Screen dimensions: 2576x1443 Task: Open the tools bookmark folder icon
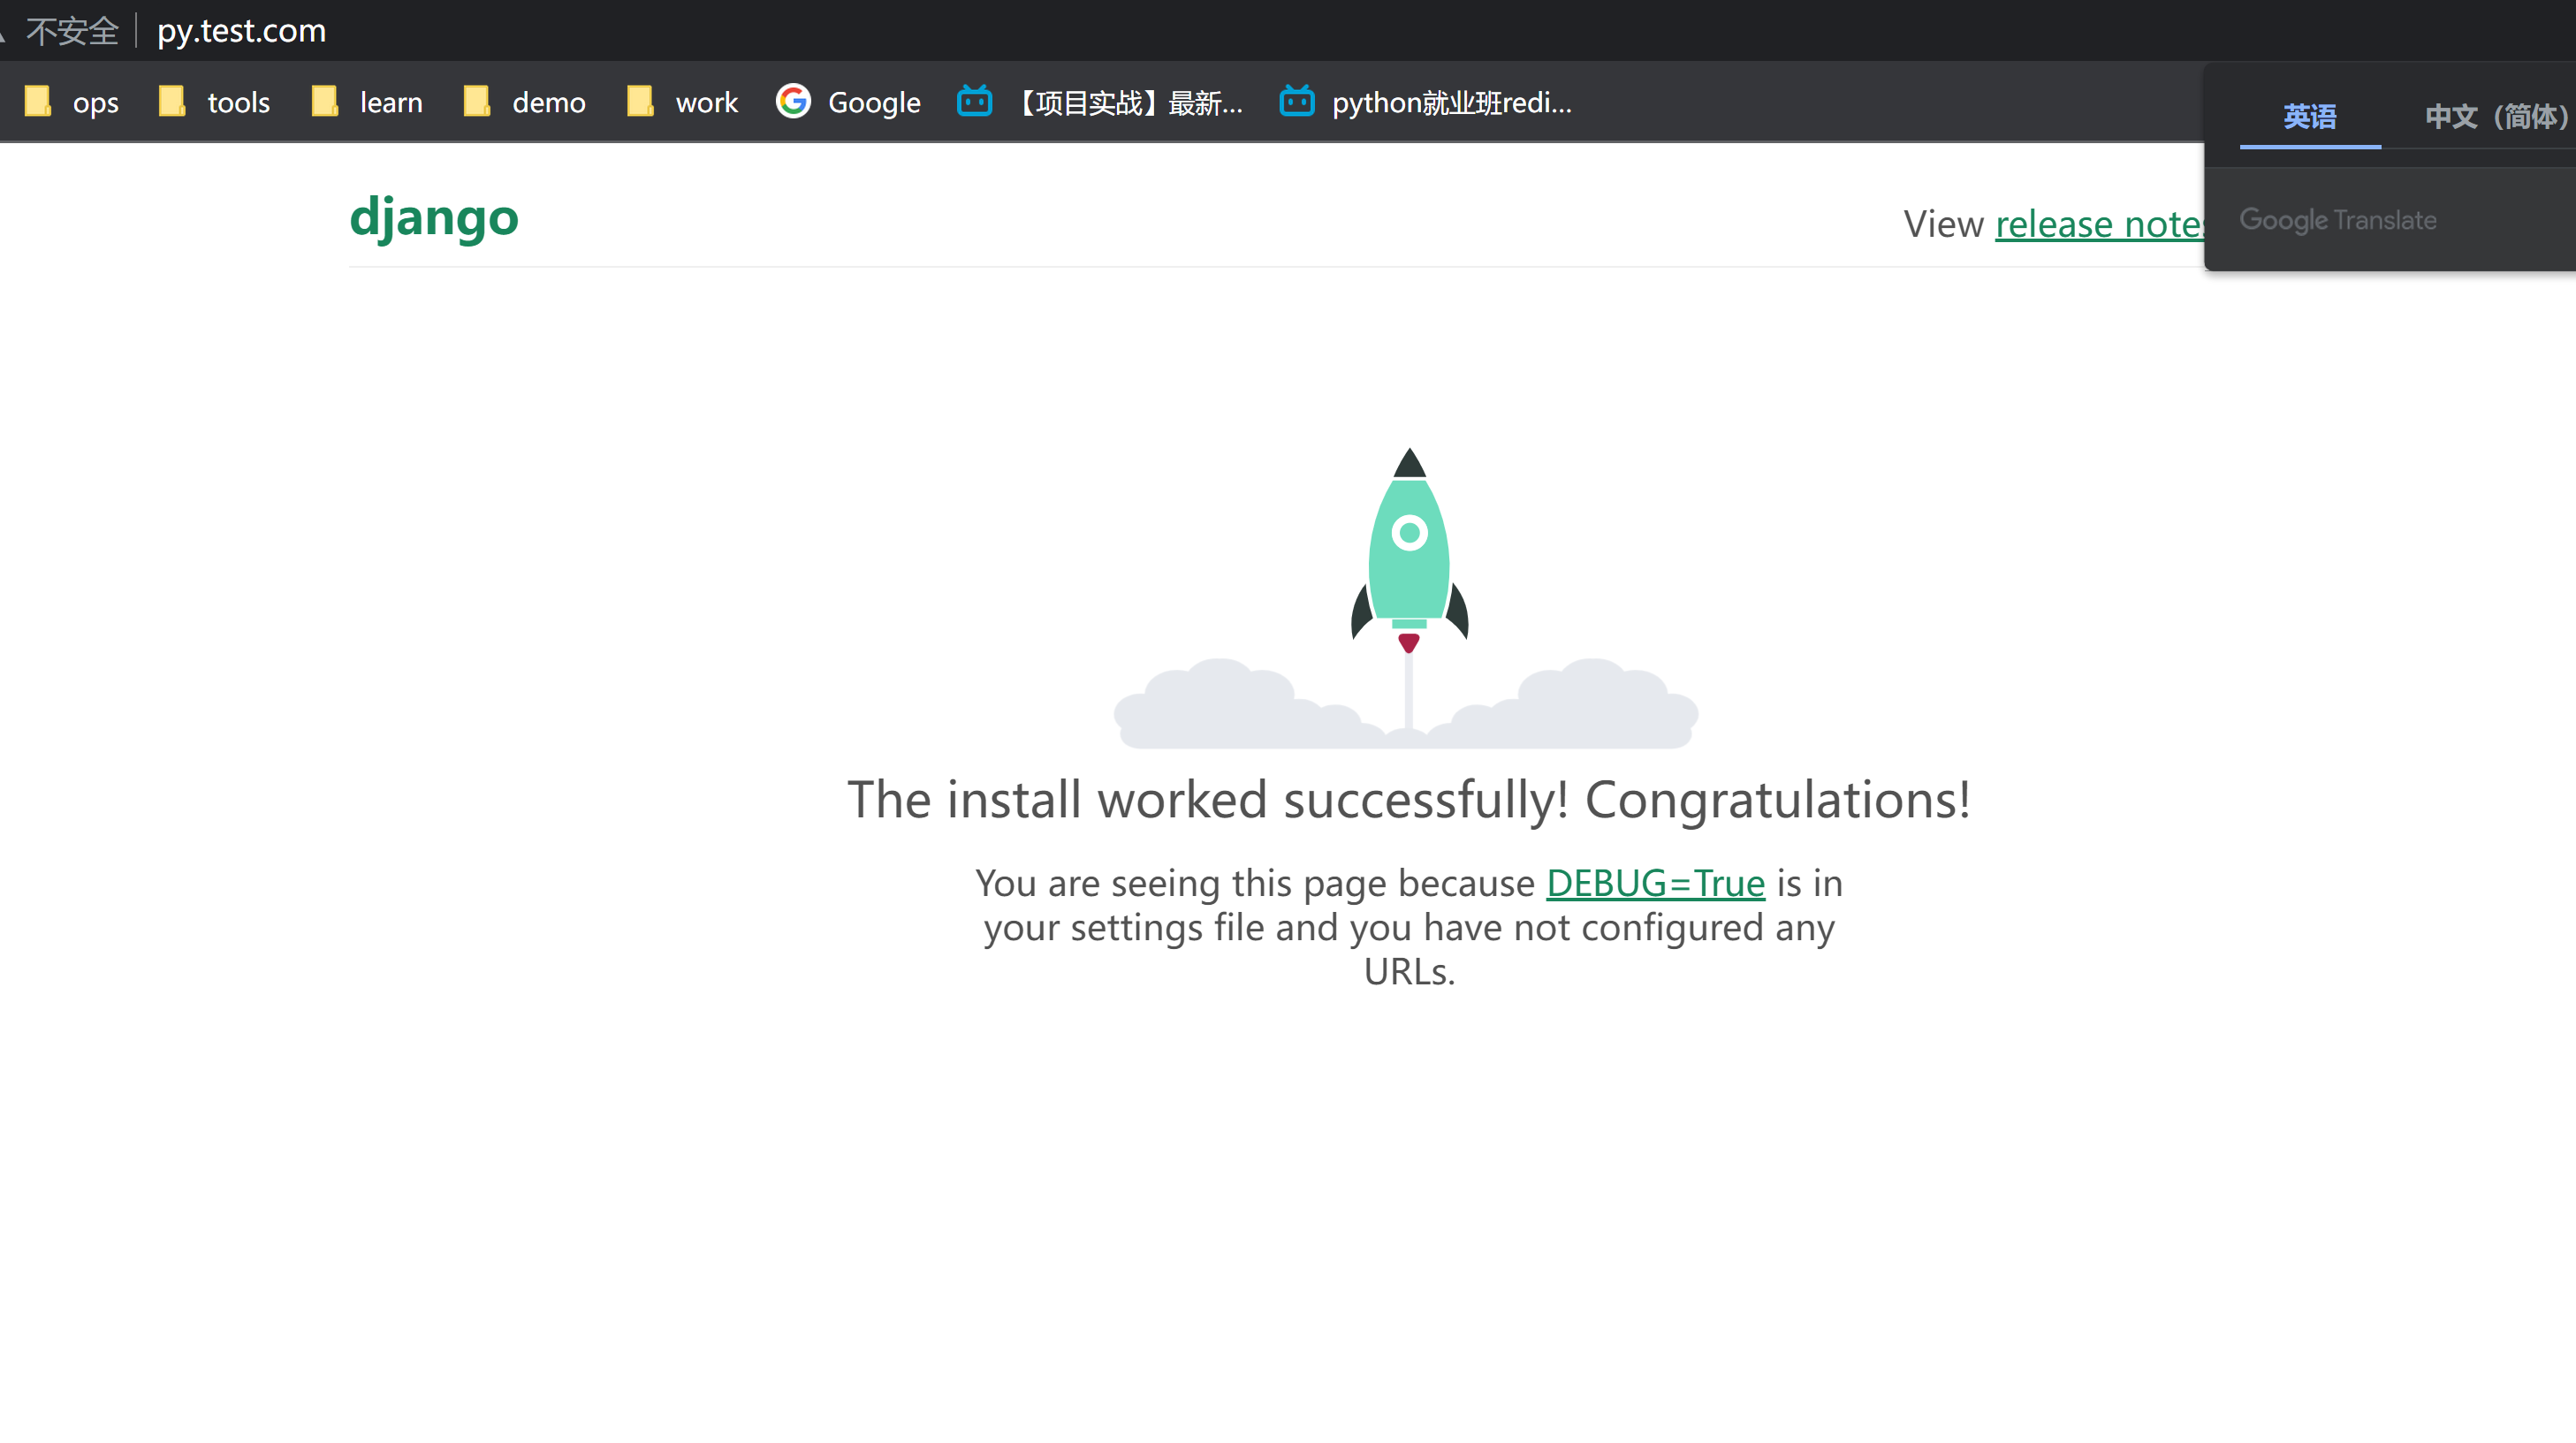tap(172, 101)
